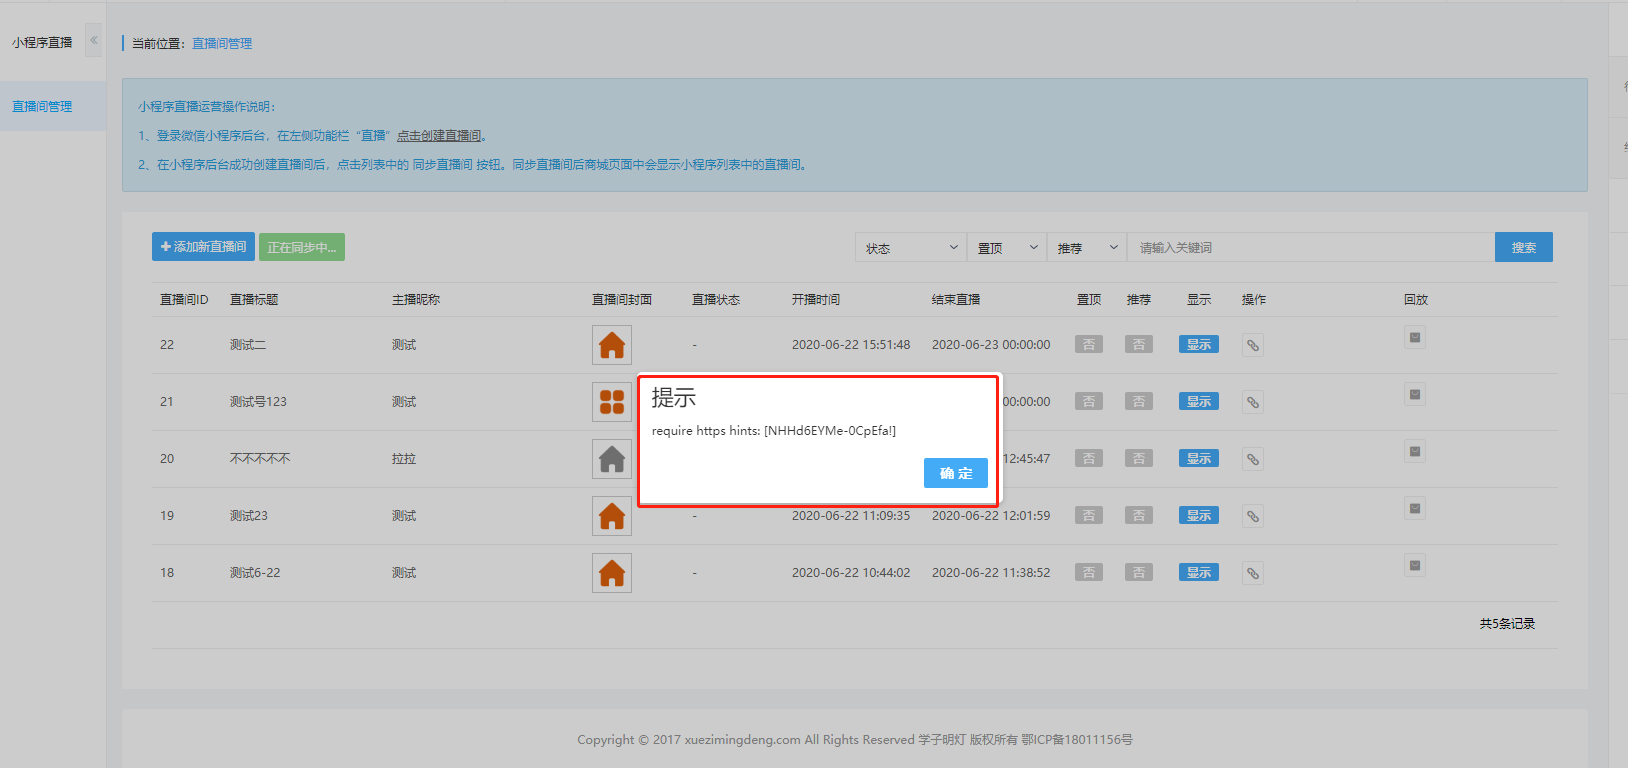Open 直播间管理 breadcrumb link
Screen dimensions: 1628x768
click(222, 43)
